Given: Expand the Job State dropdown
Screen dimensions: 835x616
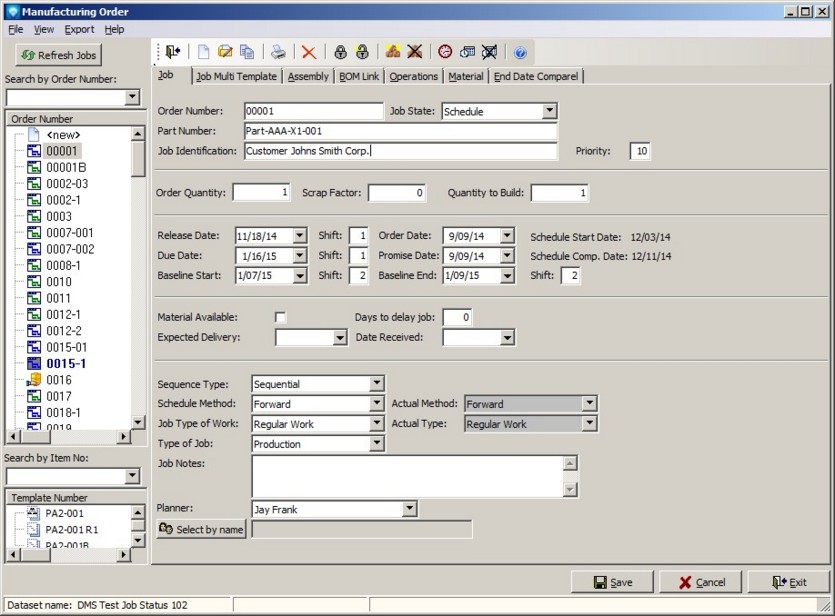Looking at the screenshot, I should point(549,111).
